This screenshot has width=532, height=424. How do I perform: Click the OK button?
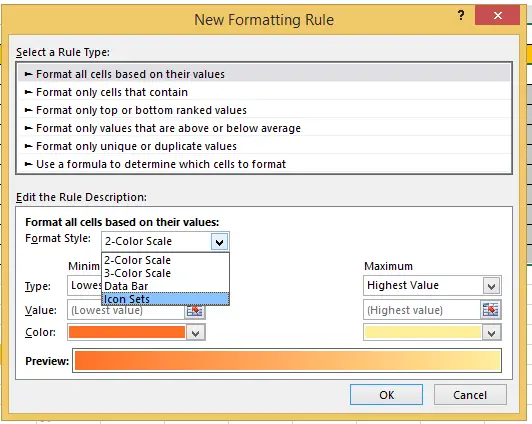[x=386, y=395]
